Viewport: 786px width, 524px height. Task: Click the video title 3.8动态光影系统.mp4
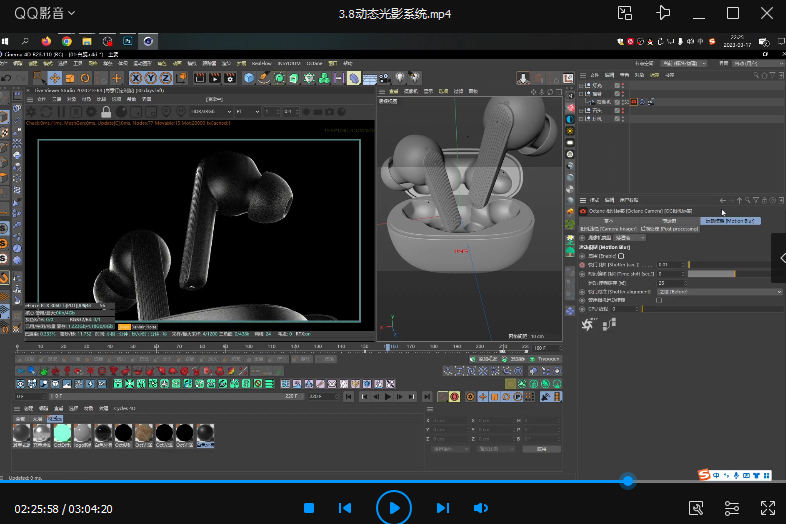coord(394,13)
